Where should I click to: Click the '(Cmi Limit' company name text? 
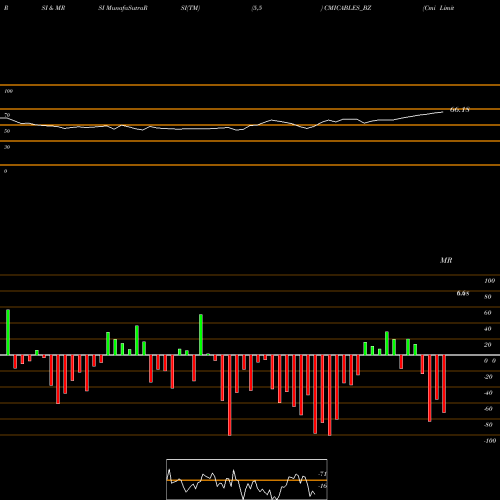click(x=438, y=8)
